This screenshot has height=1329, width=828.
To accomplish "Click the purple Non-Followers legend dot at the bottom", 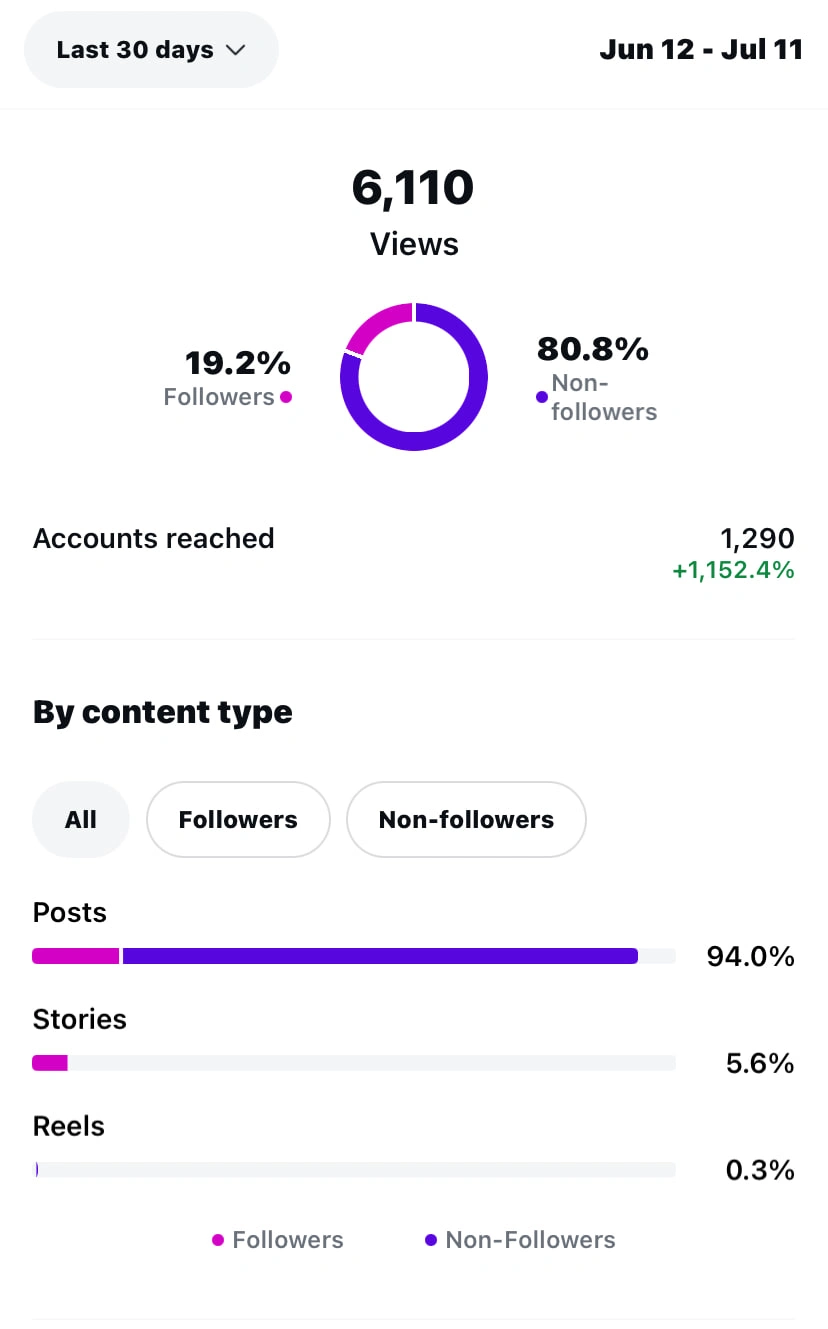I will [x=431, y=1240].
